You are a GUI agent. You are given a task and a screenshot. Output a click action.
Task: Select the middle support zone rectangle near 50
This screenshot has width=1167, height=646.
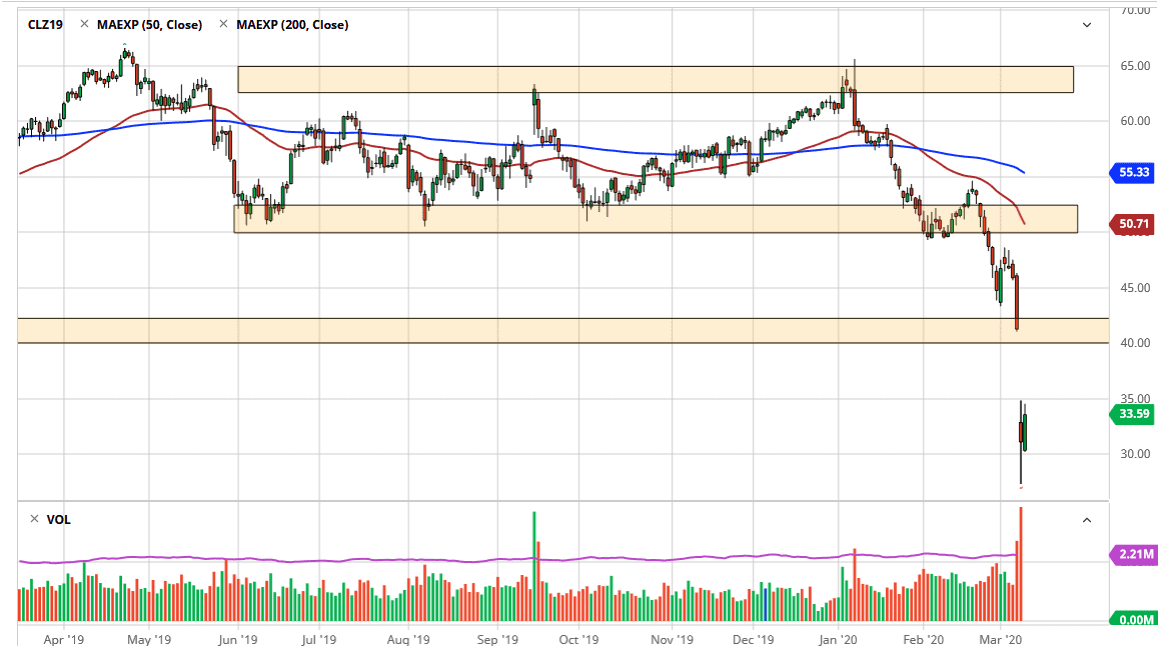coord(656,219)
